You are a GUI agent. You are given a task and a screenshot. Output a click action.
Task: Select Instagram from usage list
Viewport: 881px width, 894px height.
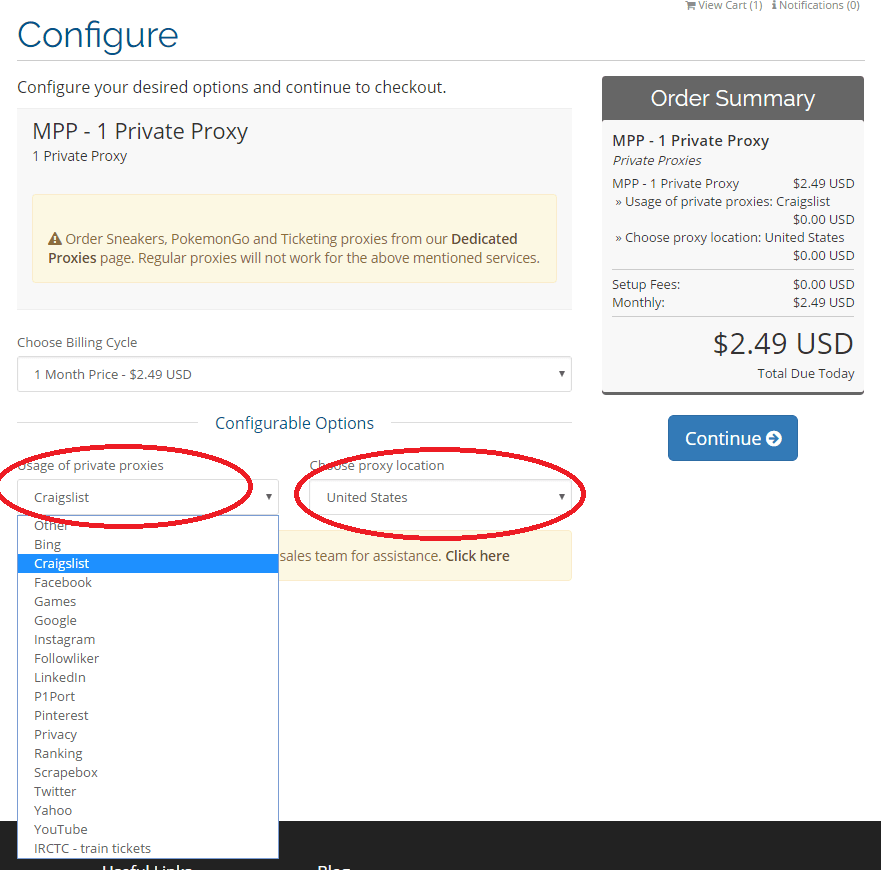tap(148, 639)
